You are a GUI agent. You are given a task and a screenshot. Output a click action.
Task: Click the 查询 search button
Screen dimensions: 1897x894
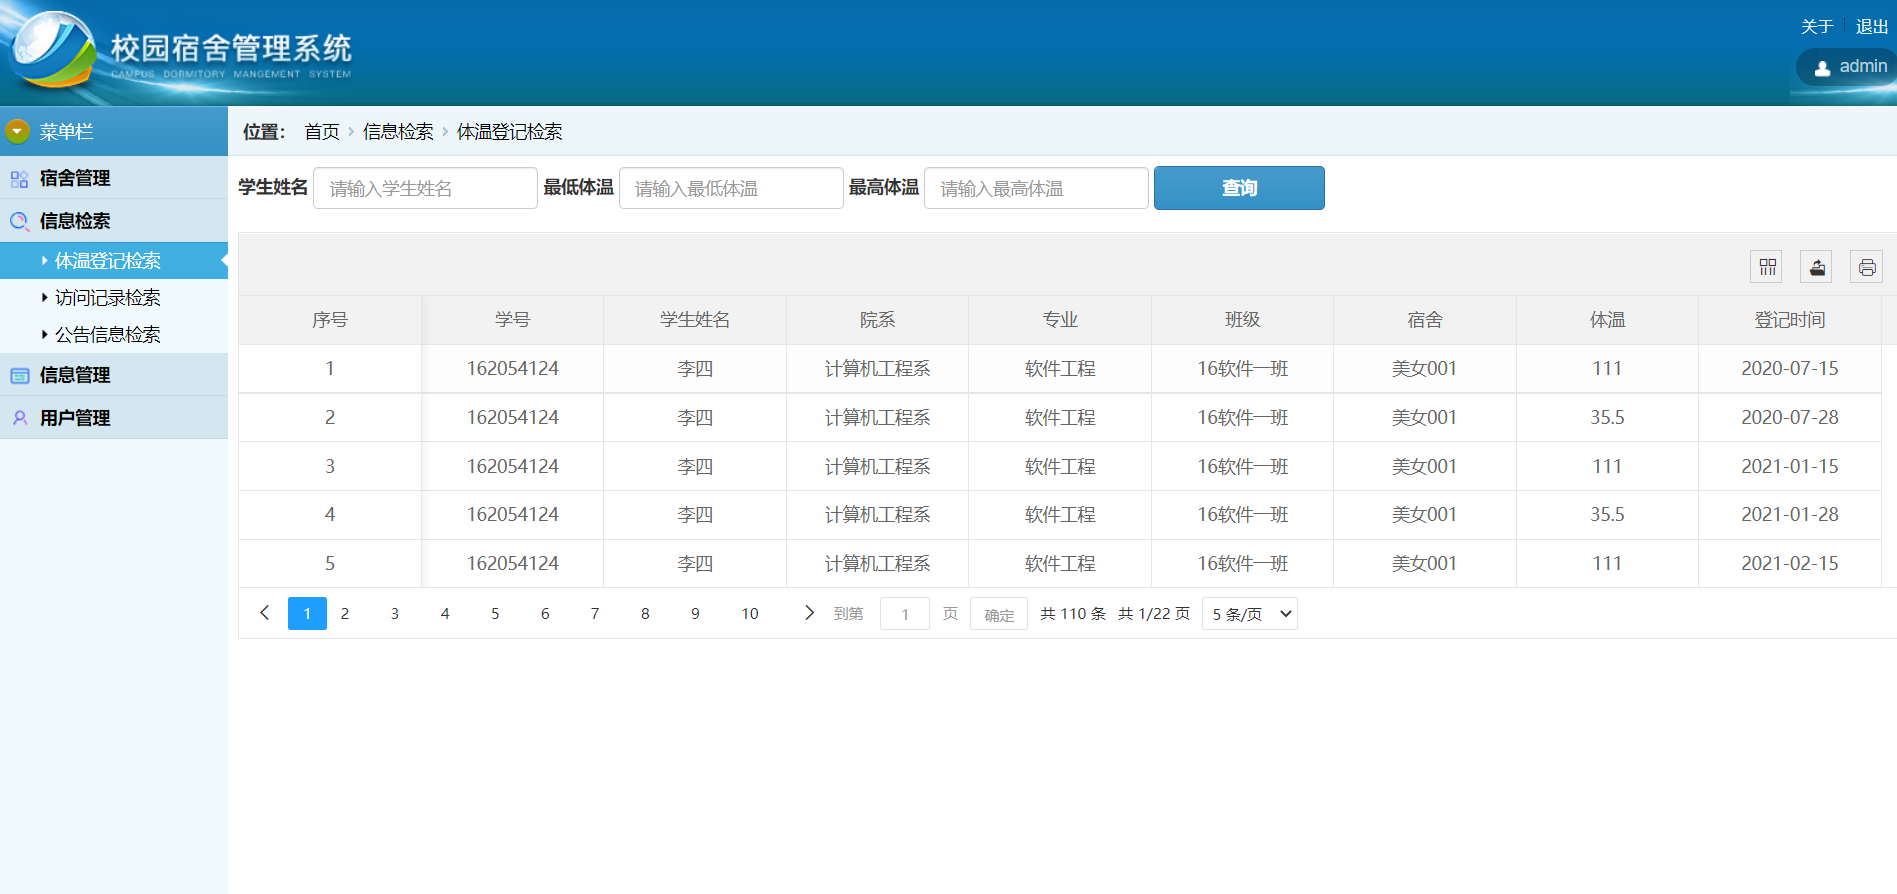coord(1239,188)
